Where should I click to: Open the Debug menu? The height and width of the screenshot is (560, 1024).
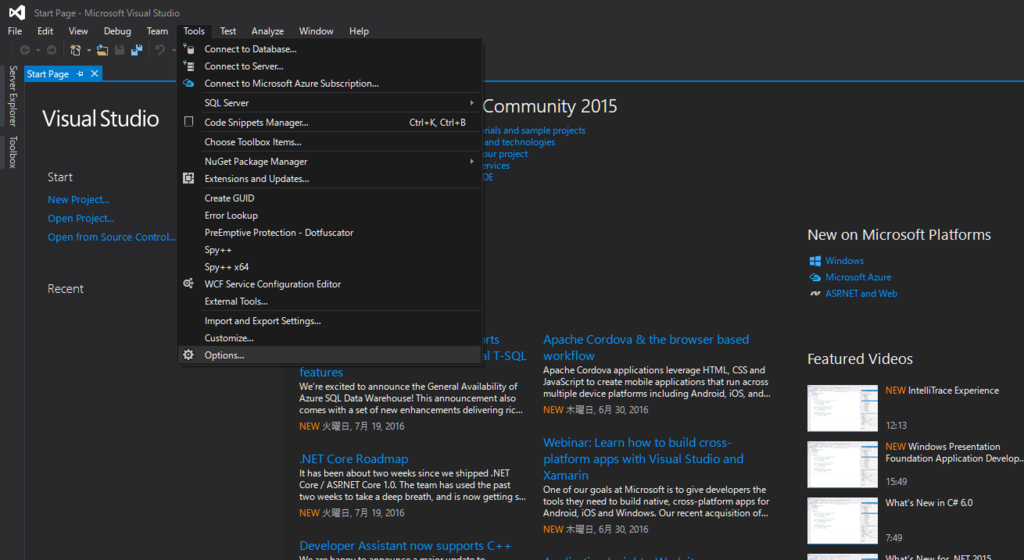click(117, 31)
